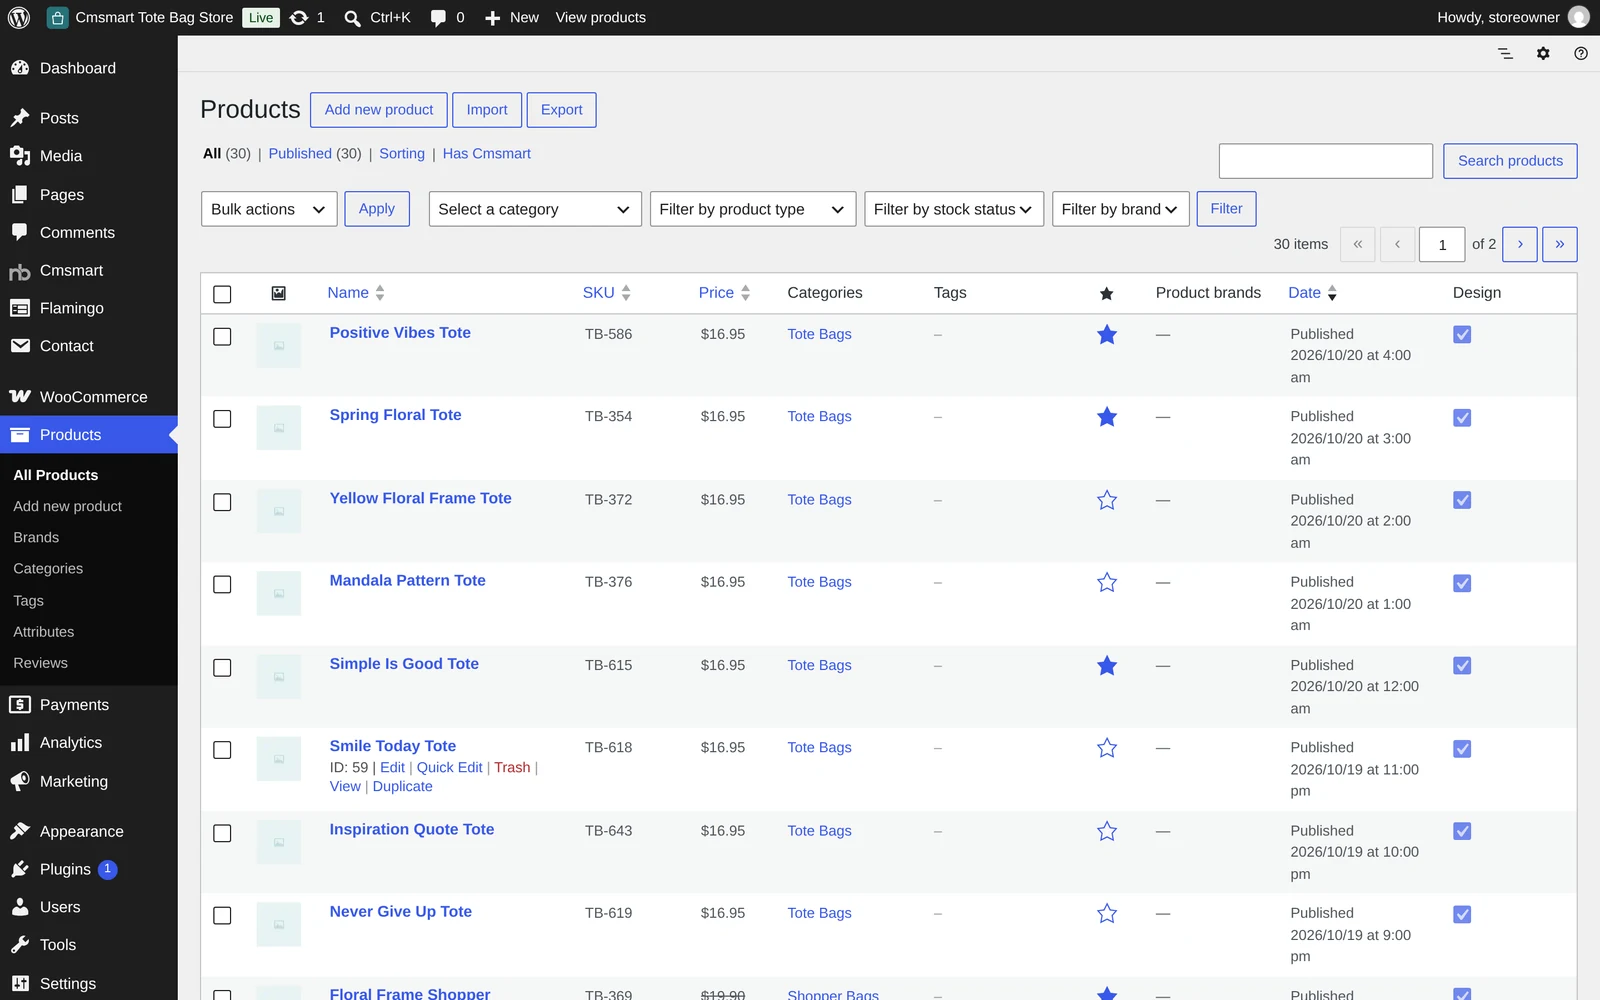Toggle featured star for Simple Is Good Tote

click(x=1106, y=665)
